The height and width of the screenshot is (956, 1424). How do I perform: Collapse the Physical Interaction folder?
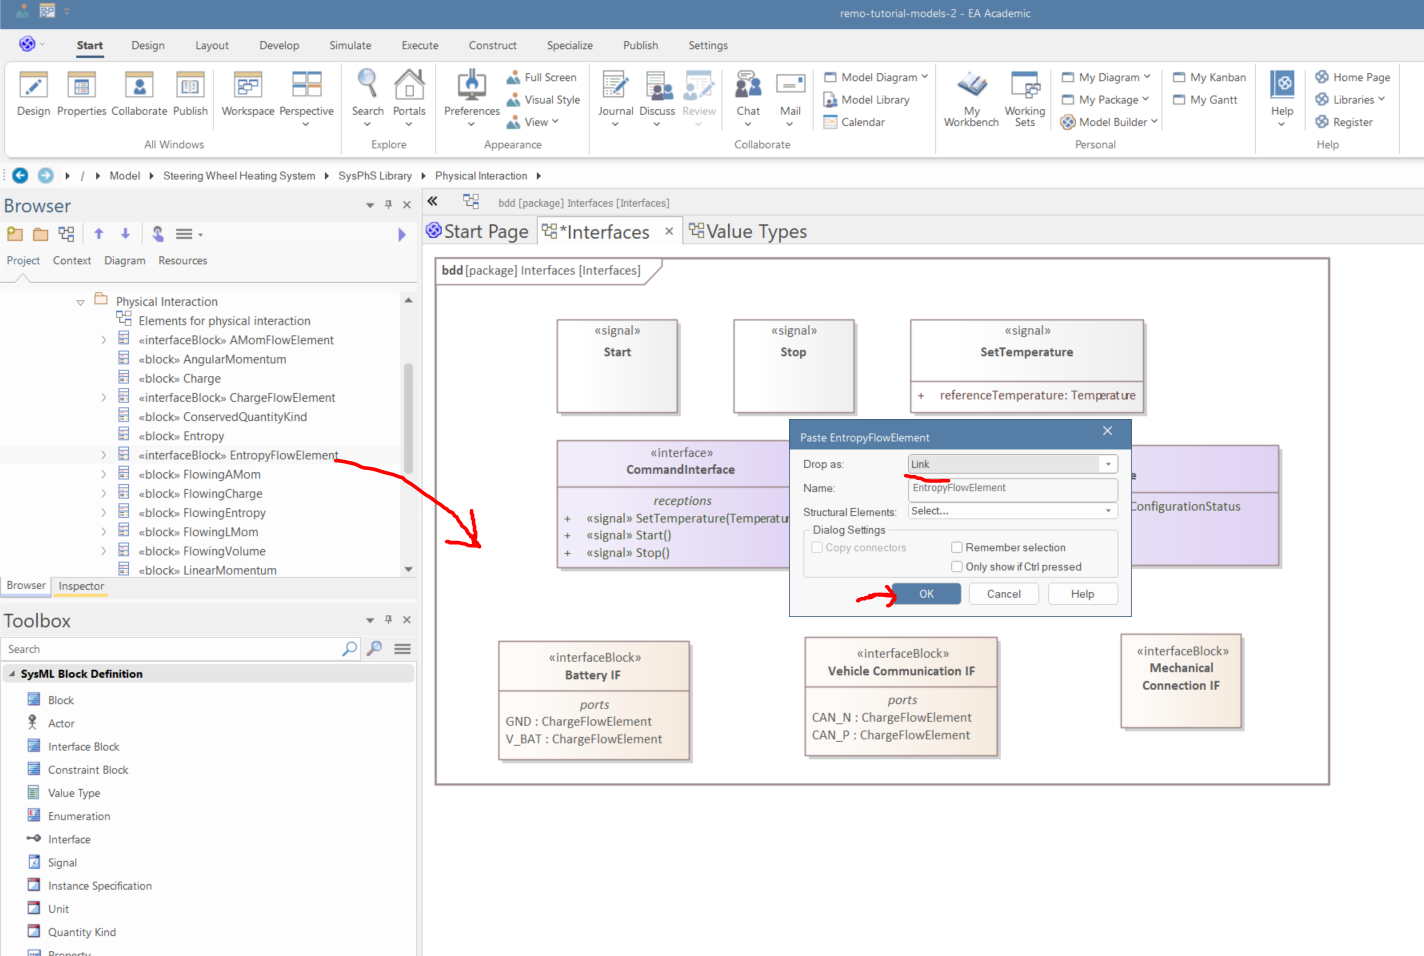coord(81,302)
